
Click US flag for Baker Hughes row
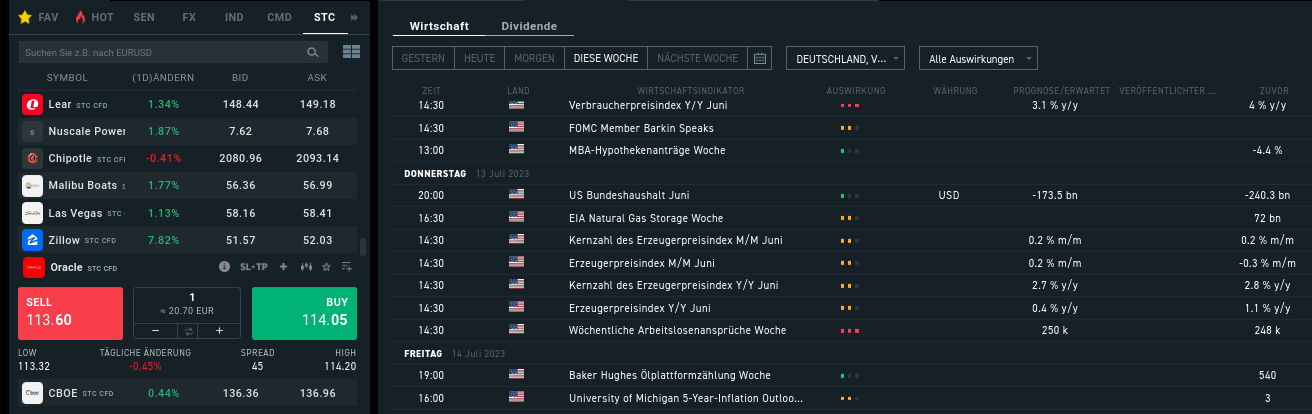click(x=516, y=375)
